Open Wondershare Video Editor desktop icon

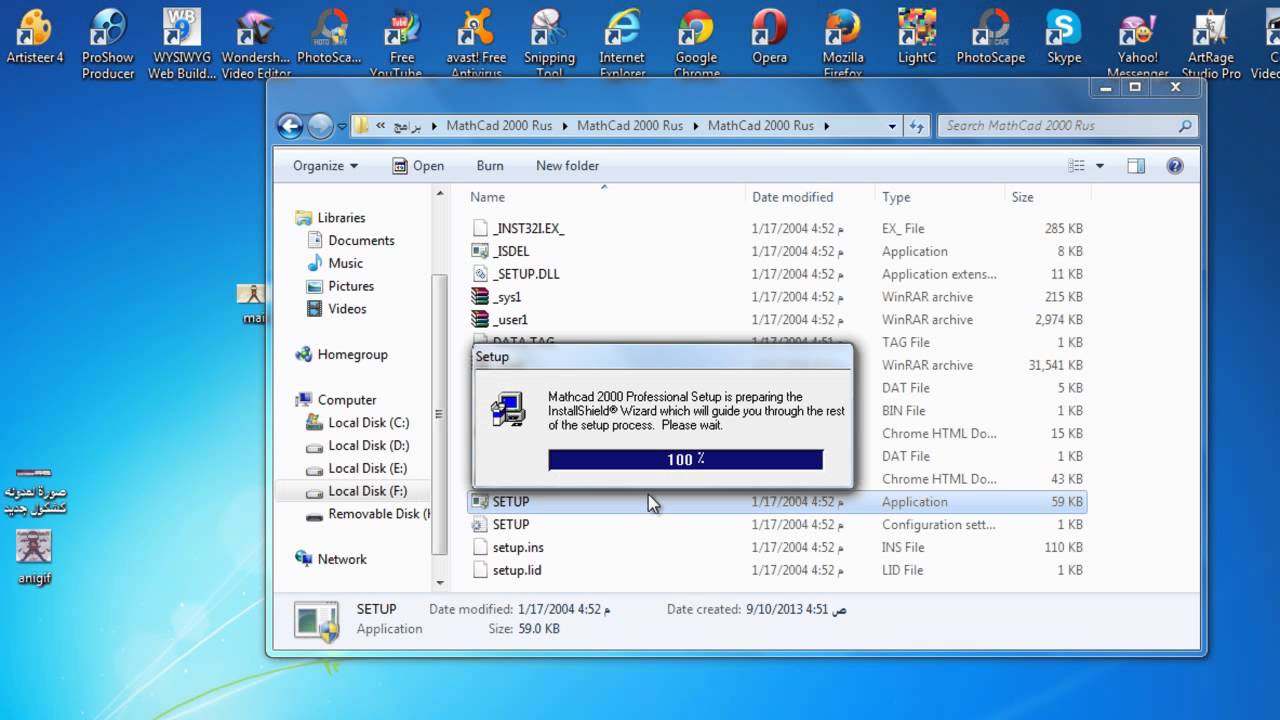(x=256, y=42)
